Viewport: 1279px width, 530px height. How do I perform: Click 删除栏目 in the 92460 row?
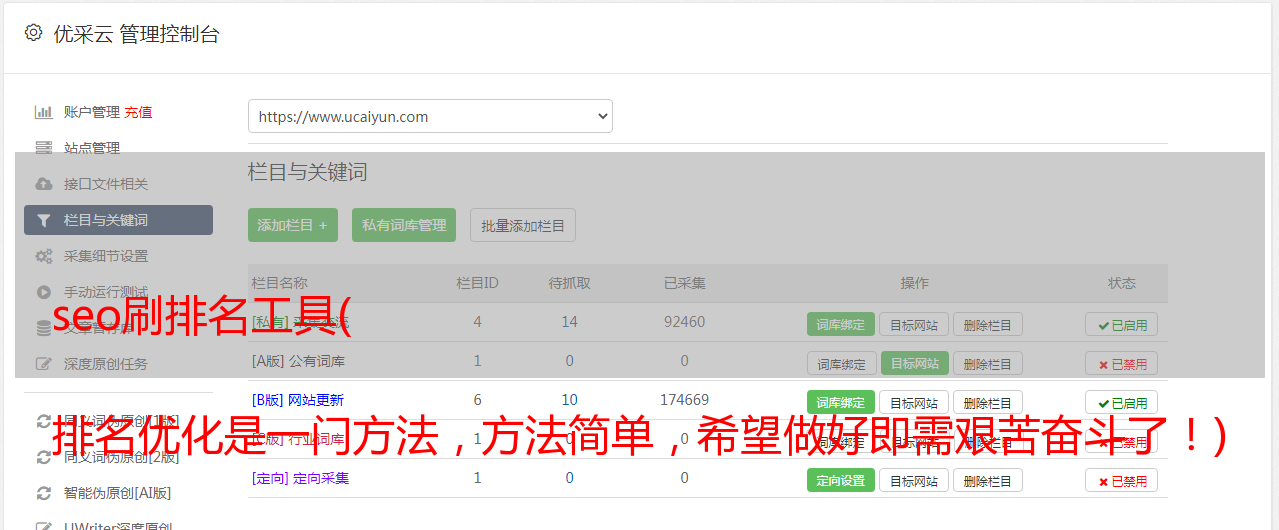(987, 324)
